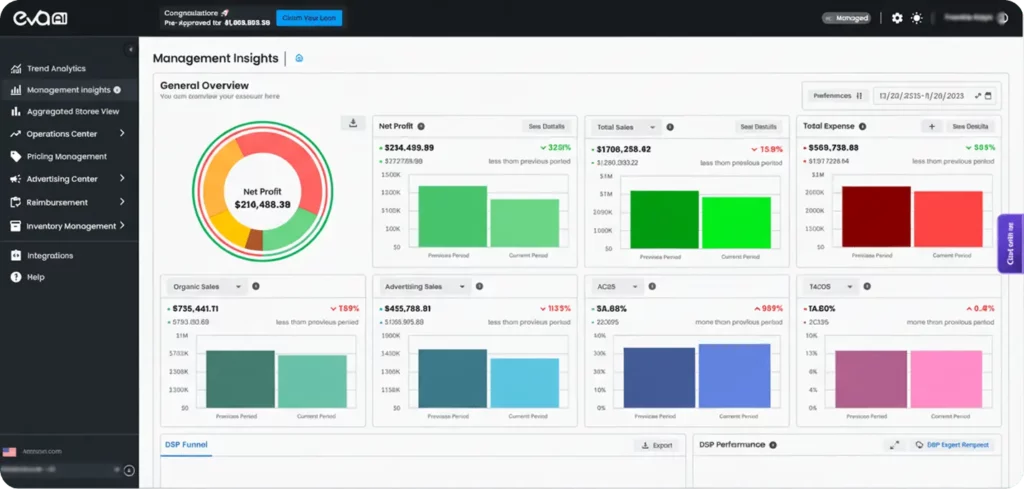Open the settings gear in top bar
This screenshot has height=489, width=1024.
pos(897,18)
